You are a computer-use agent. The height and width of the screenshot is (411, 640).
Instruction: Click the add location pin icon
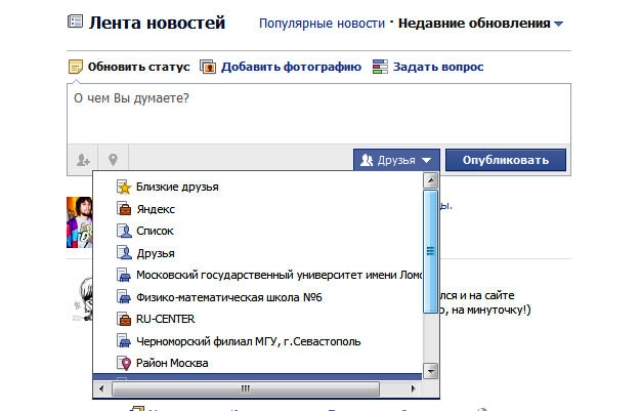point(113,159)
